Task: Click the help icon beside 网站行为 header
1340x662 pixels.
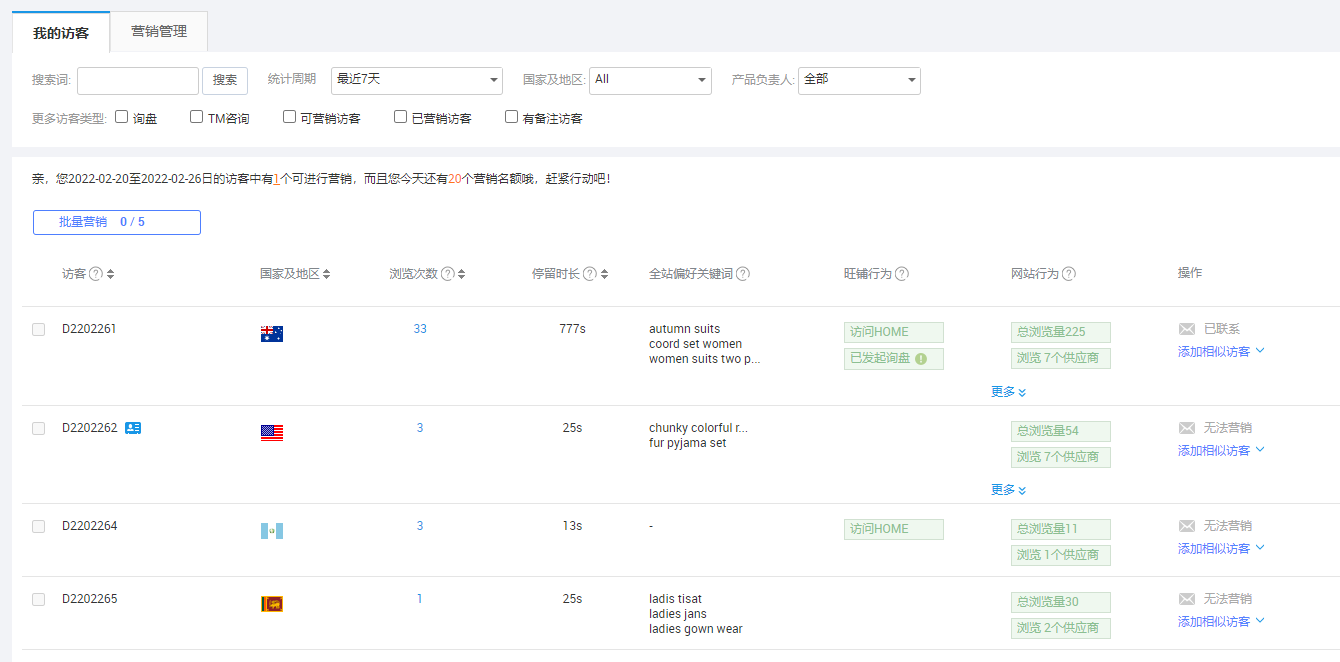Action: pos(1069,272)
